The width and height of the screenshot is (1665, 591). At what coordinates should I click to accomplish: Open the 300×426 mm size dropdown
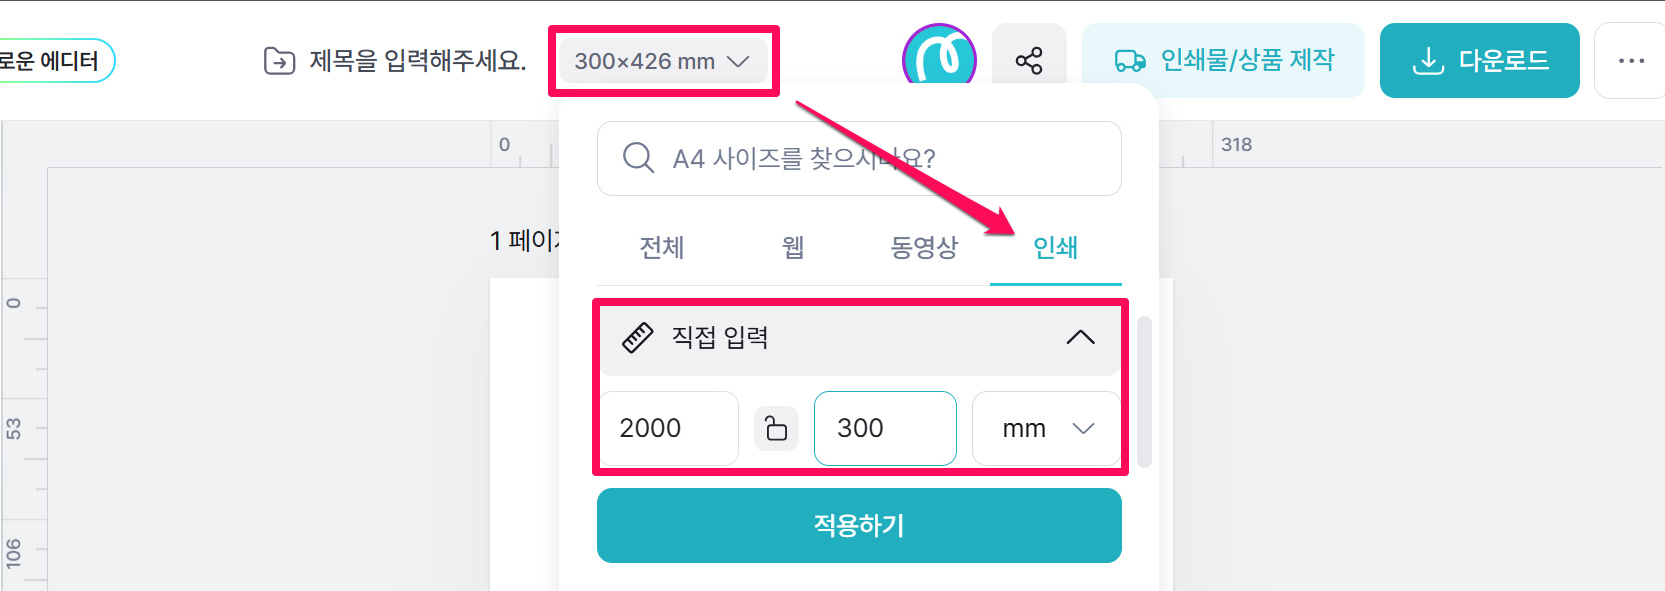(662, 61)
